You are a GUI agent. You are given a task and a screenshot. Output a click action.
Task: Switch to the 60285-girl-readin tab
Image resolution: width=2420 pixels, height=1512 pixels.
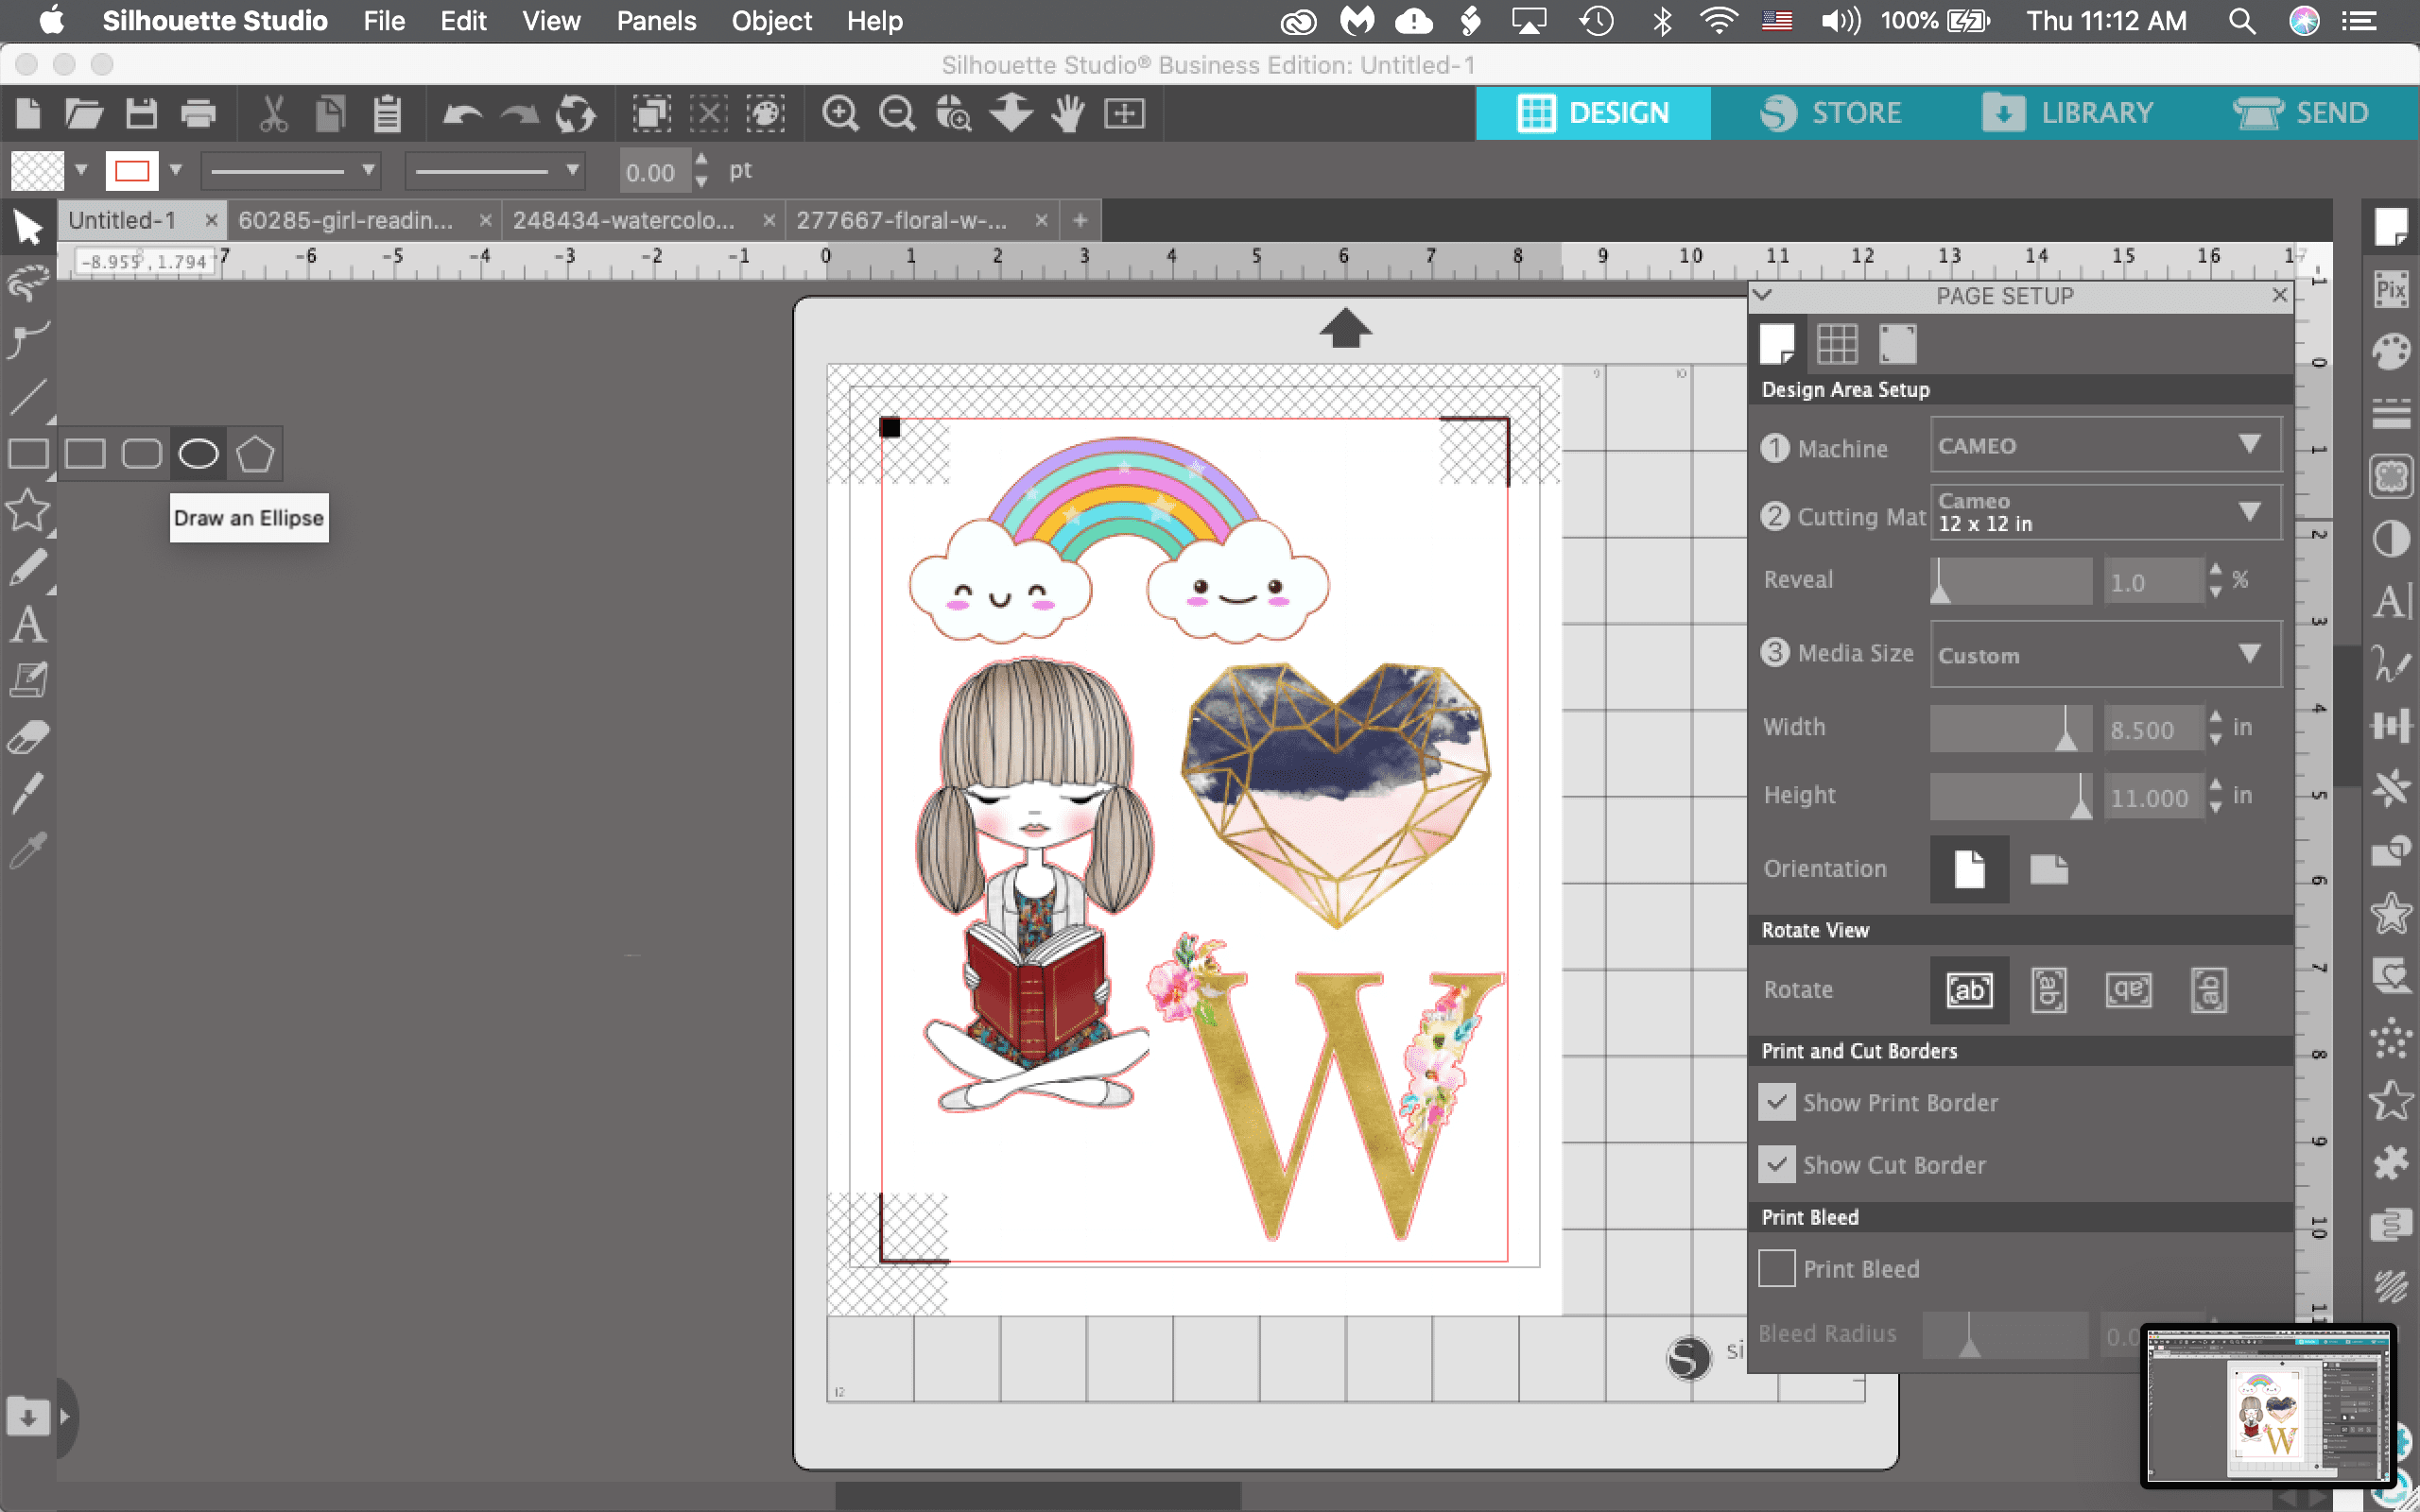click(x=346, y=220)
